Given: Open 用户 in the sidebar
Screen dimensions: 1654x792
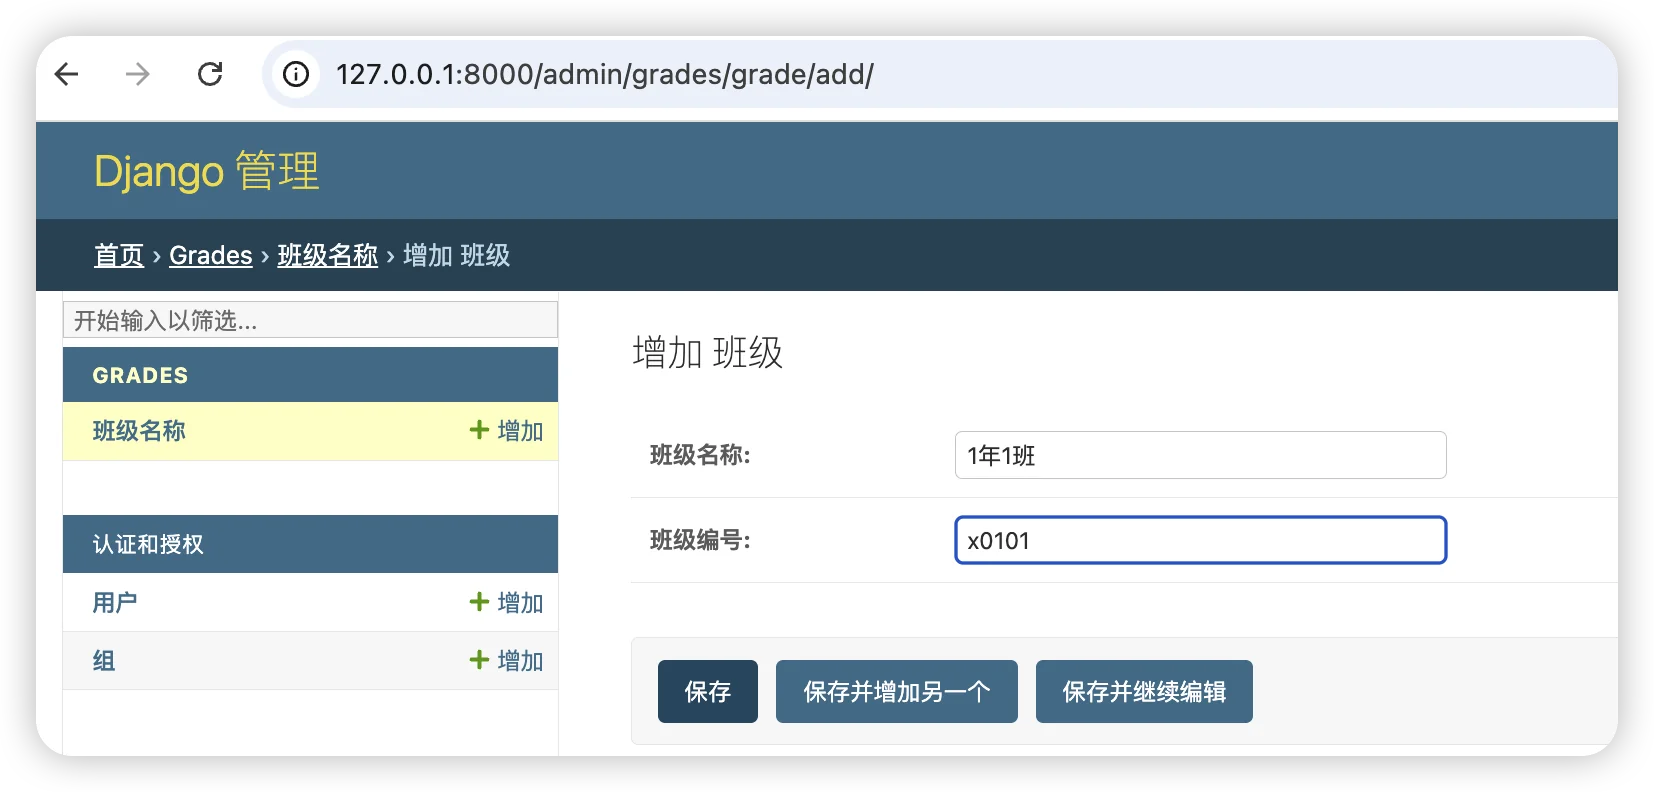Looking at the screenshot, I should 115,603.
